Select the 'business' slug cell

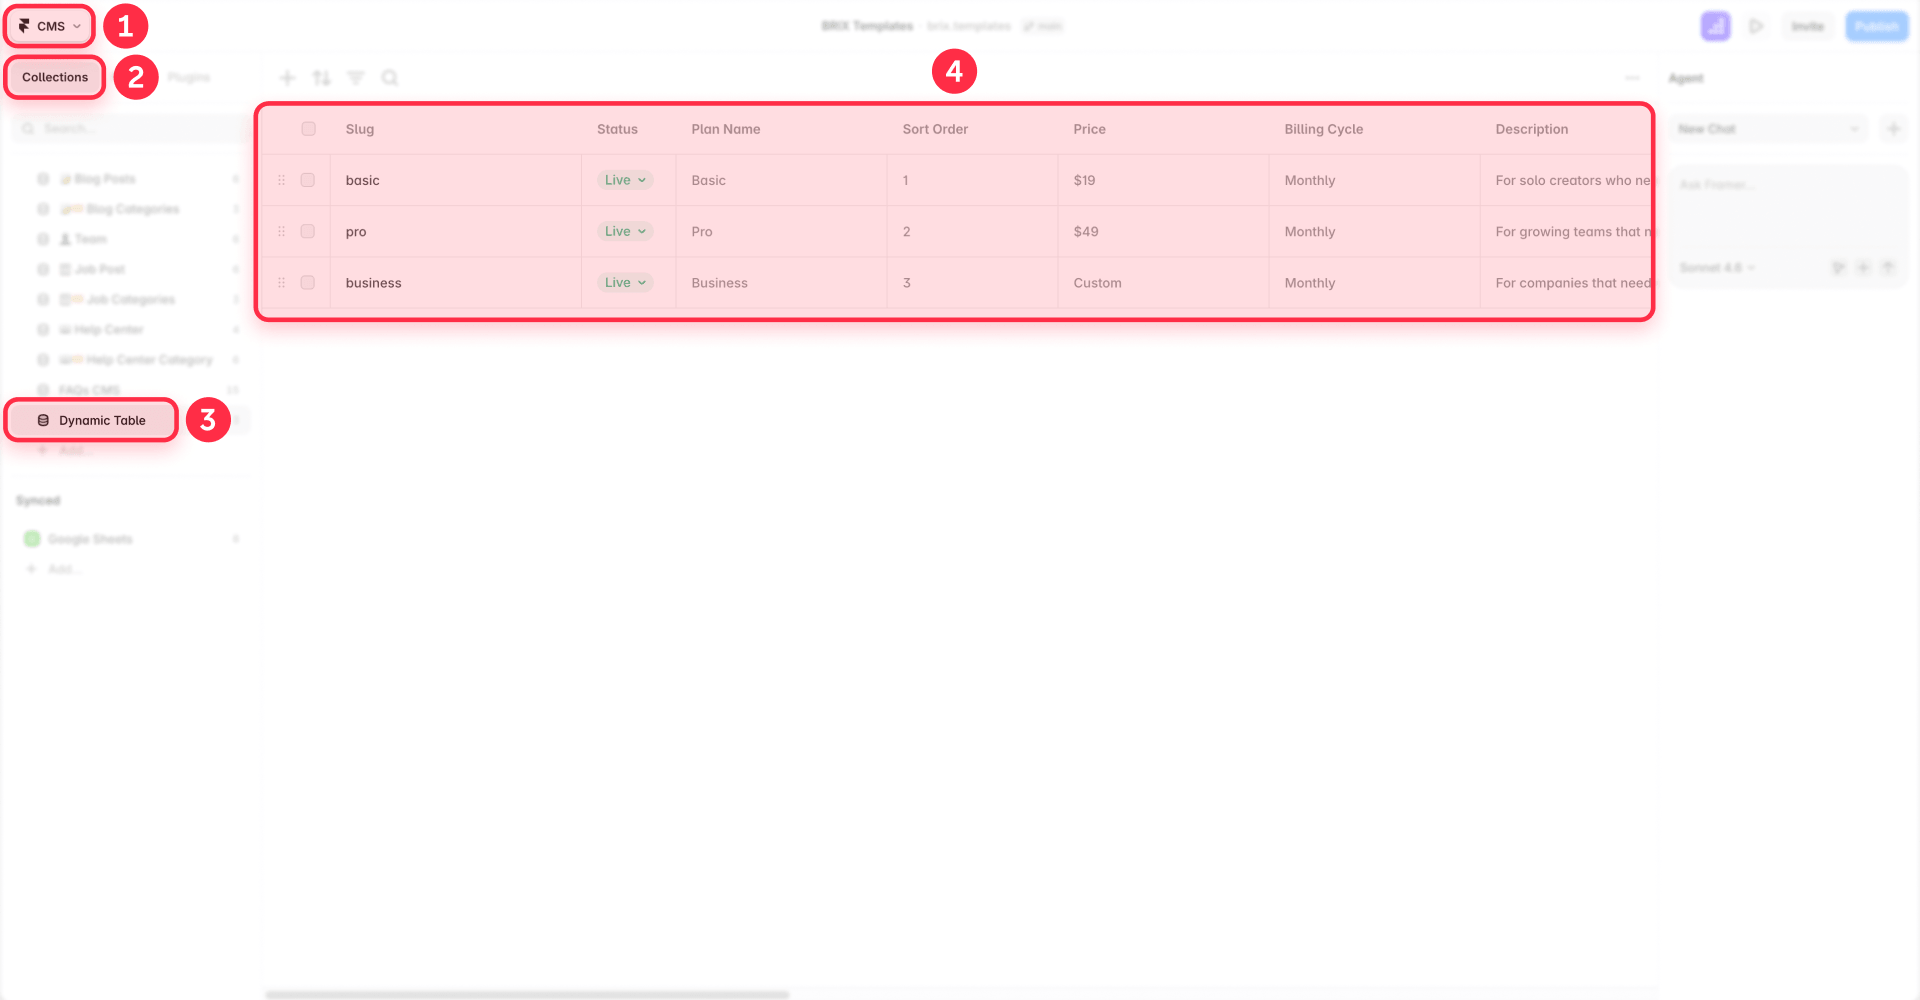click(x=456, y=282)
